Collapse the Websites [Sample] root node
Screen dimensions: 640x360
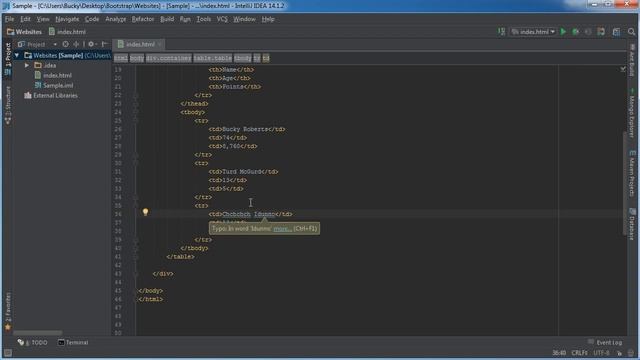point(17,55)
